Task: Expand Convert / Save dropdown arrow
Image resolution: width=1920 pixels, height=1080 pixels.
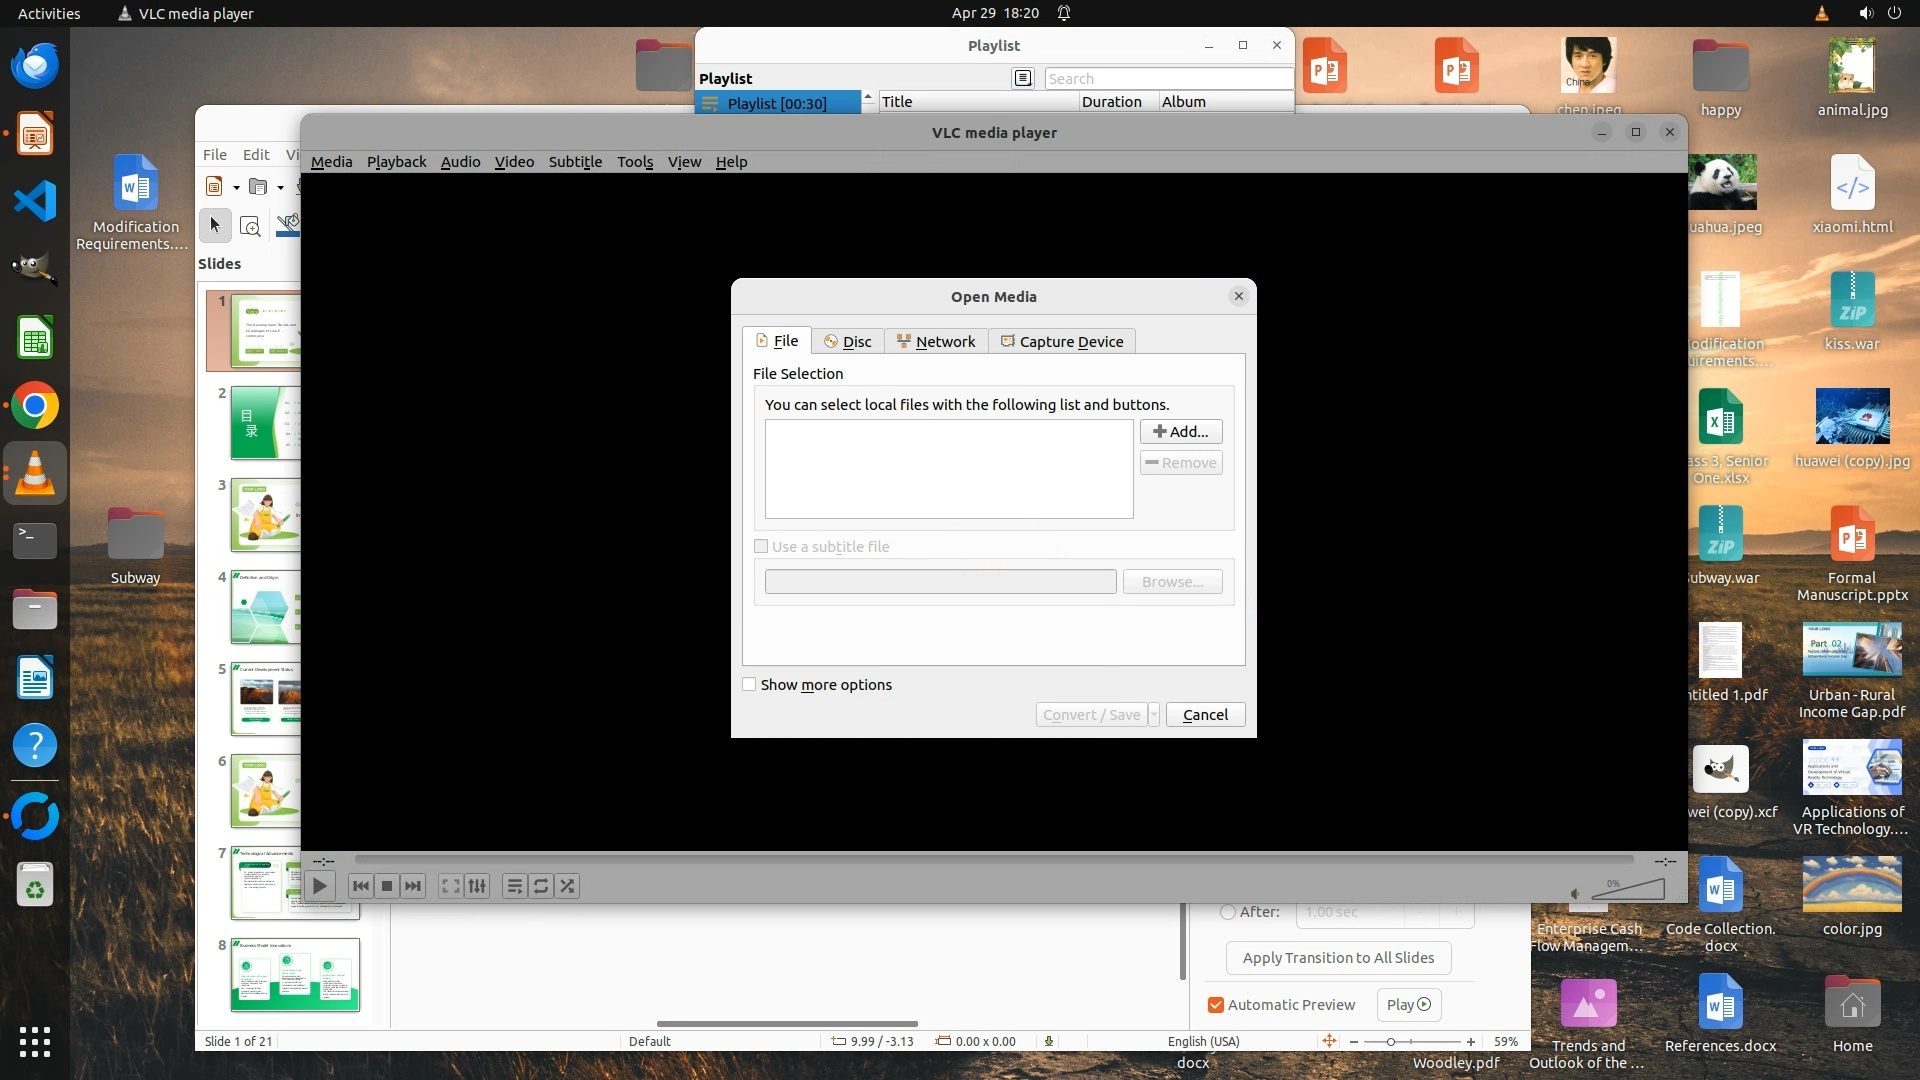Action: 1154,715
